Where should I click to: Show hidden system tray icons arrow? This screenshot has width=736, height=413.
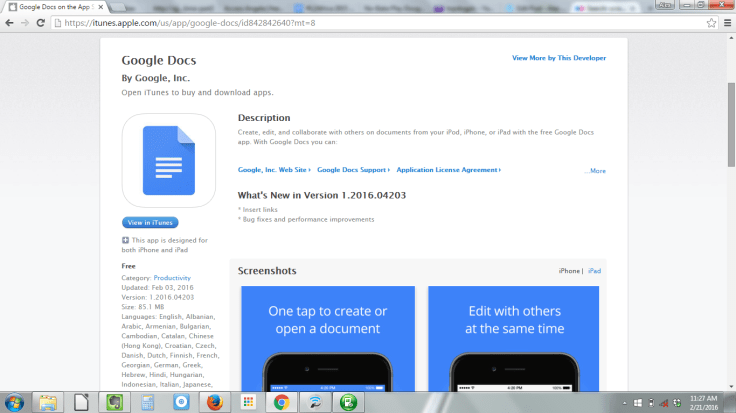tap(624, 403)
